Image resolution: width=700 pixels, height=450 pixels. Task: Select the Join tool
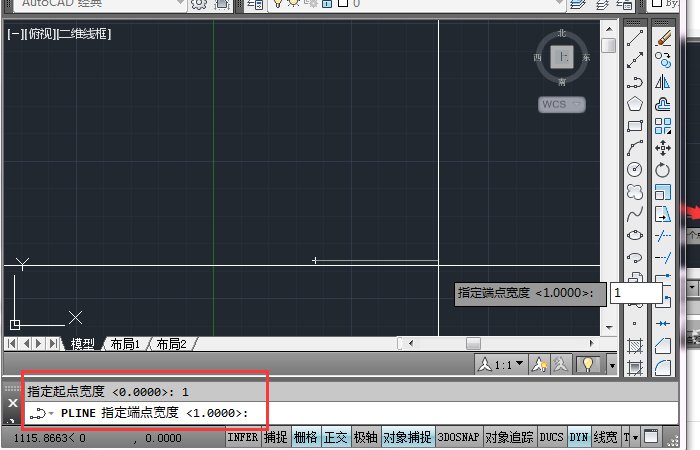(663, 323)
